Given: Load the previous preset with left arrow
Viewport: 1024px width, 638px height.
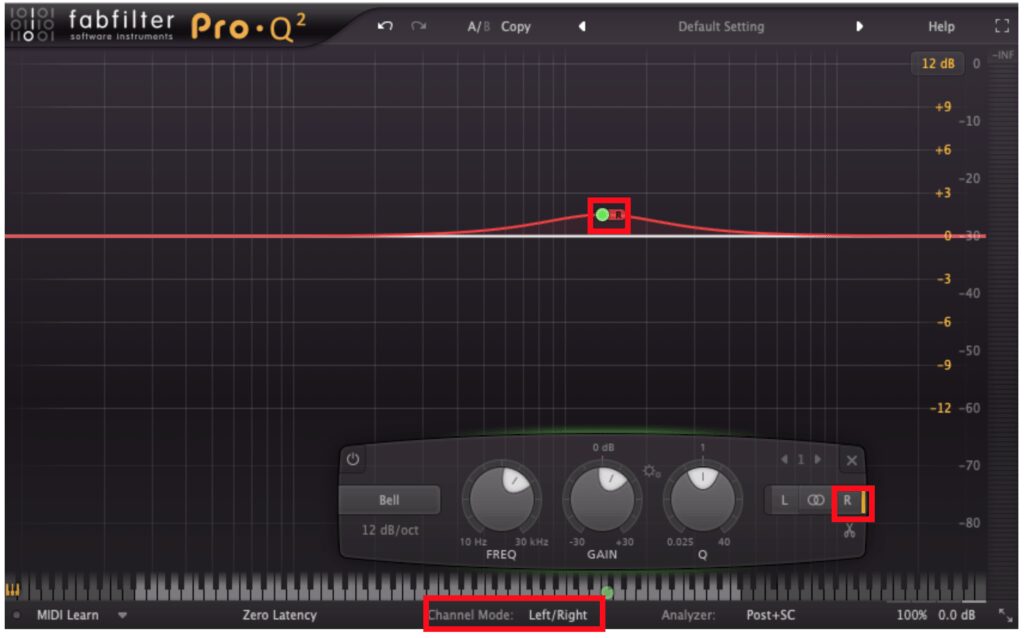Looking at the screenshot, I should (582, 26).
